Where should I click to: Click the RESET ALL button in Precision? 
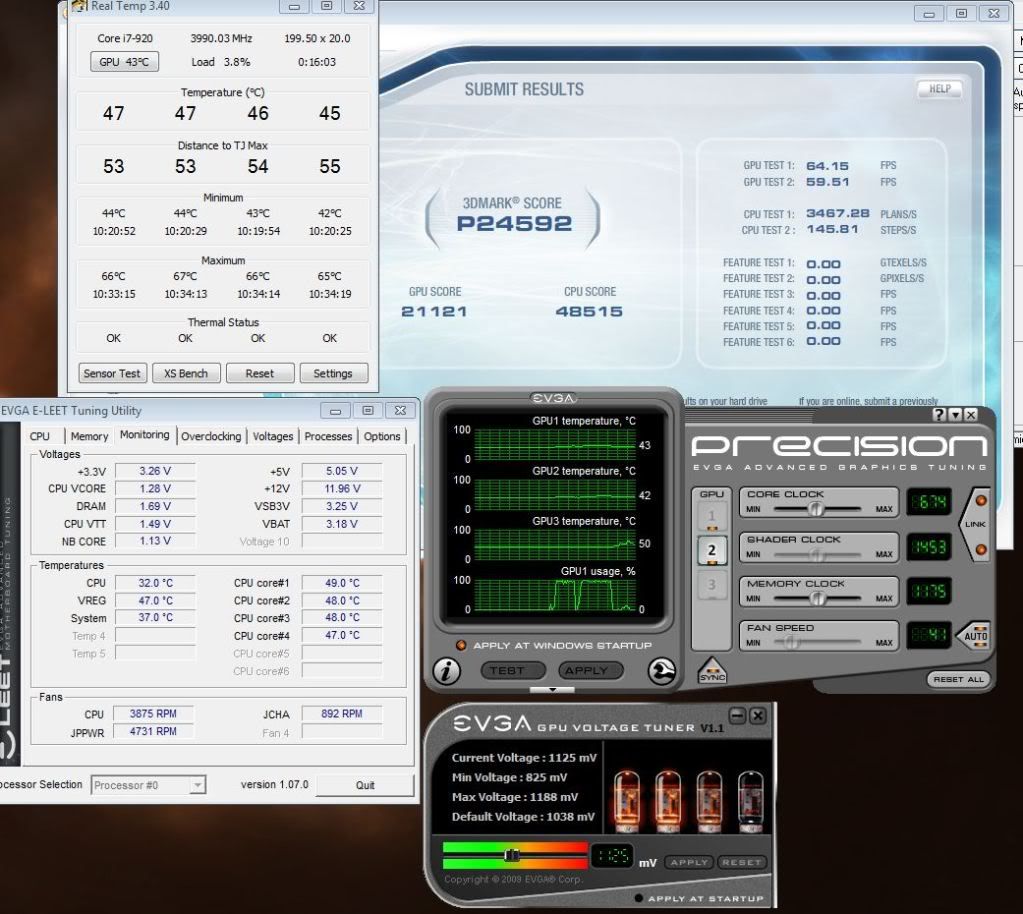click(x=959, y=679)
